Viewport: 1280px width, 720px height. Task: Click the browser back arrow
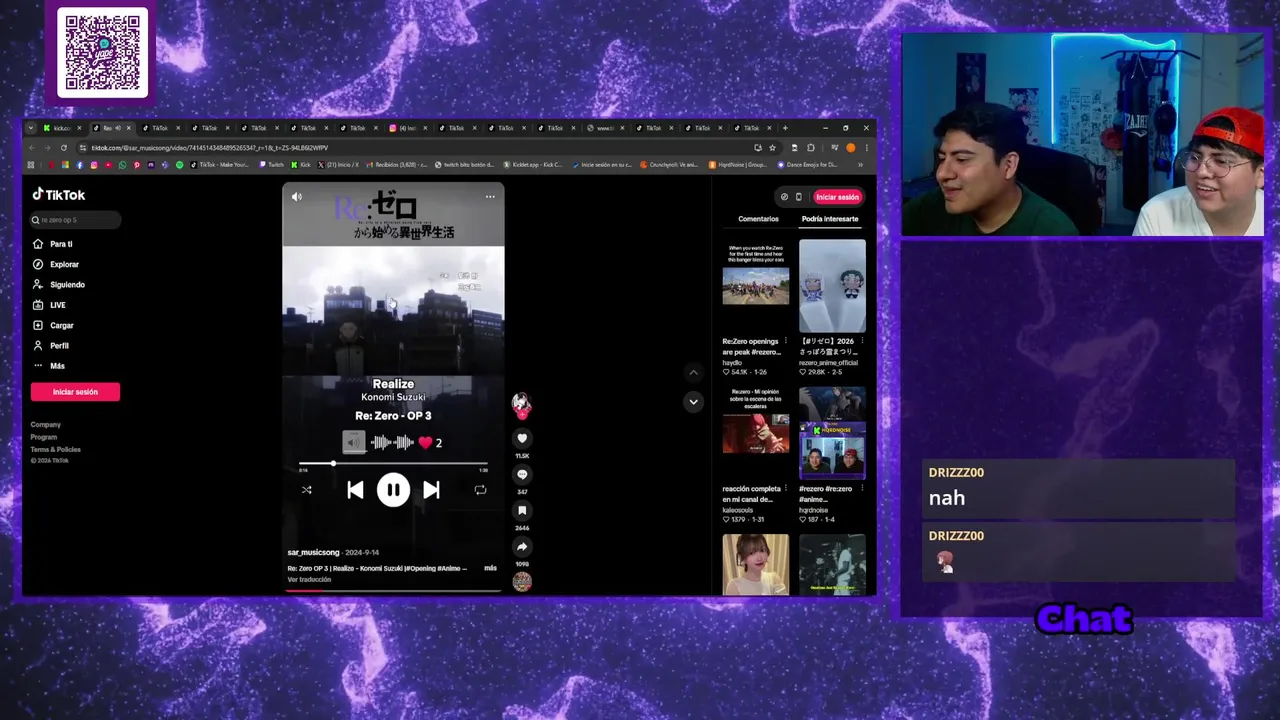(32, 148)
